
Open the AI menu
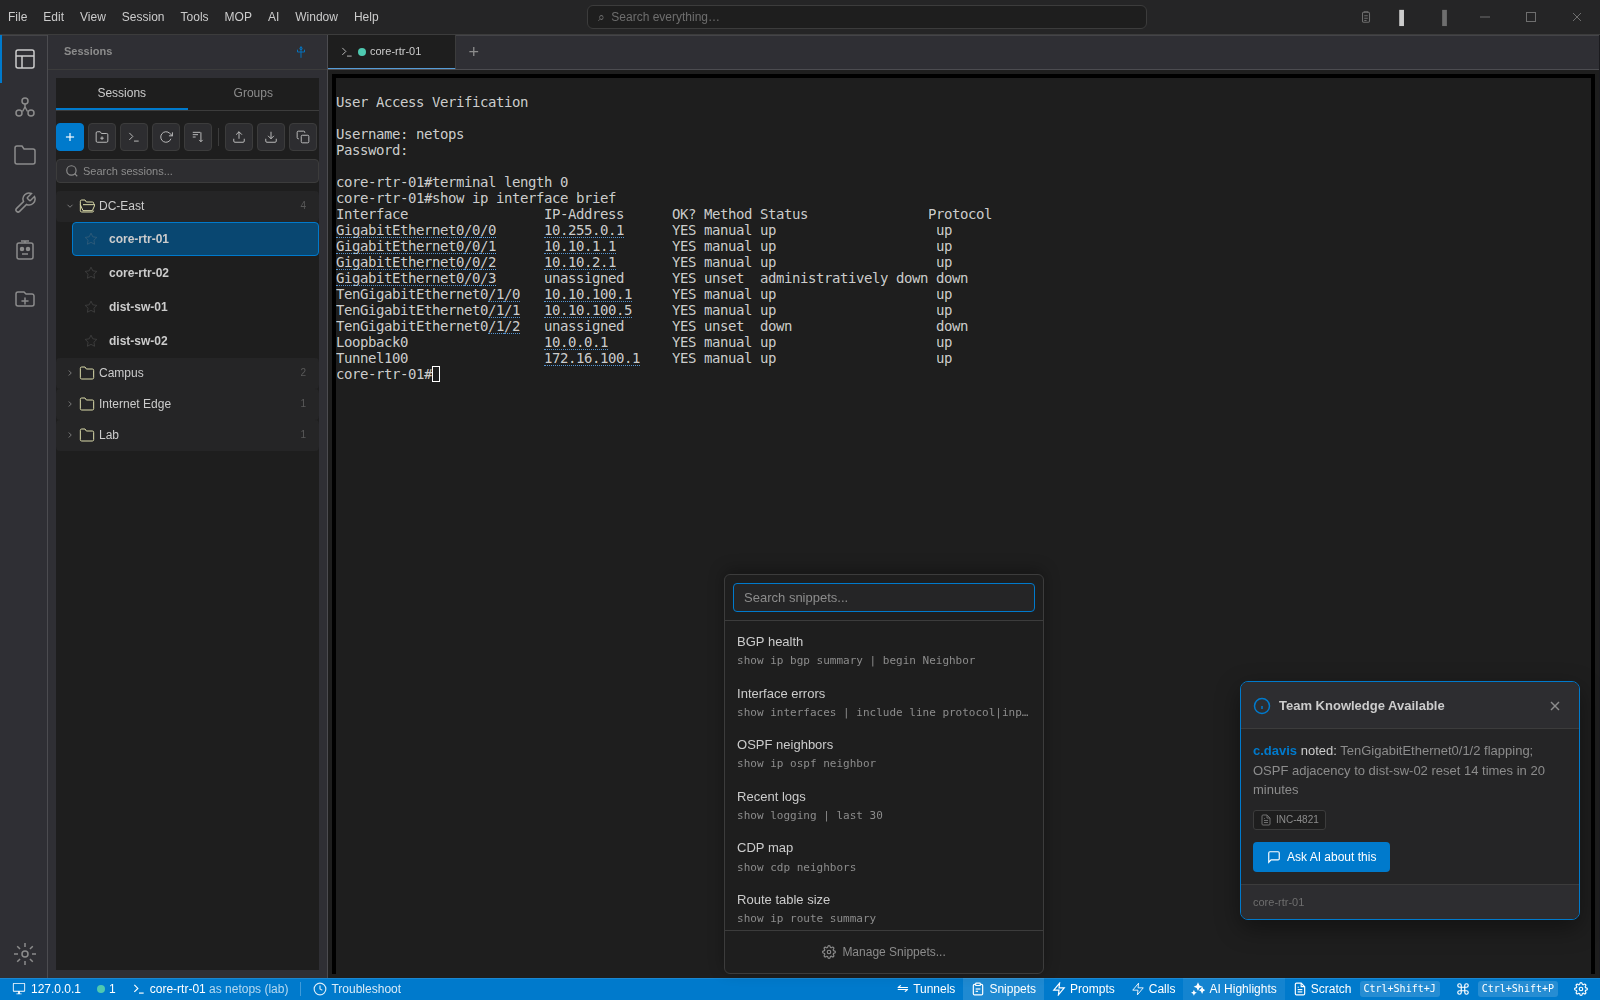click(x=273, y=17)
